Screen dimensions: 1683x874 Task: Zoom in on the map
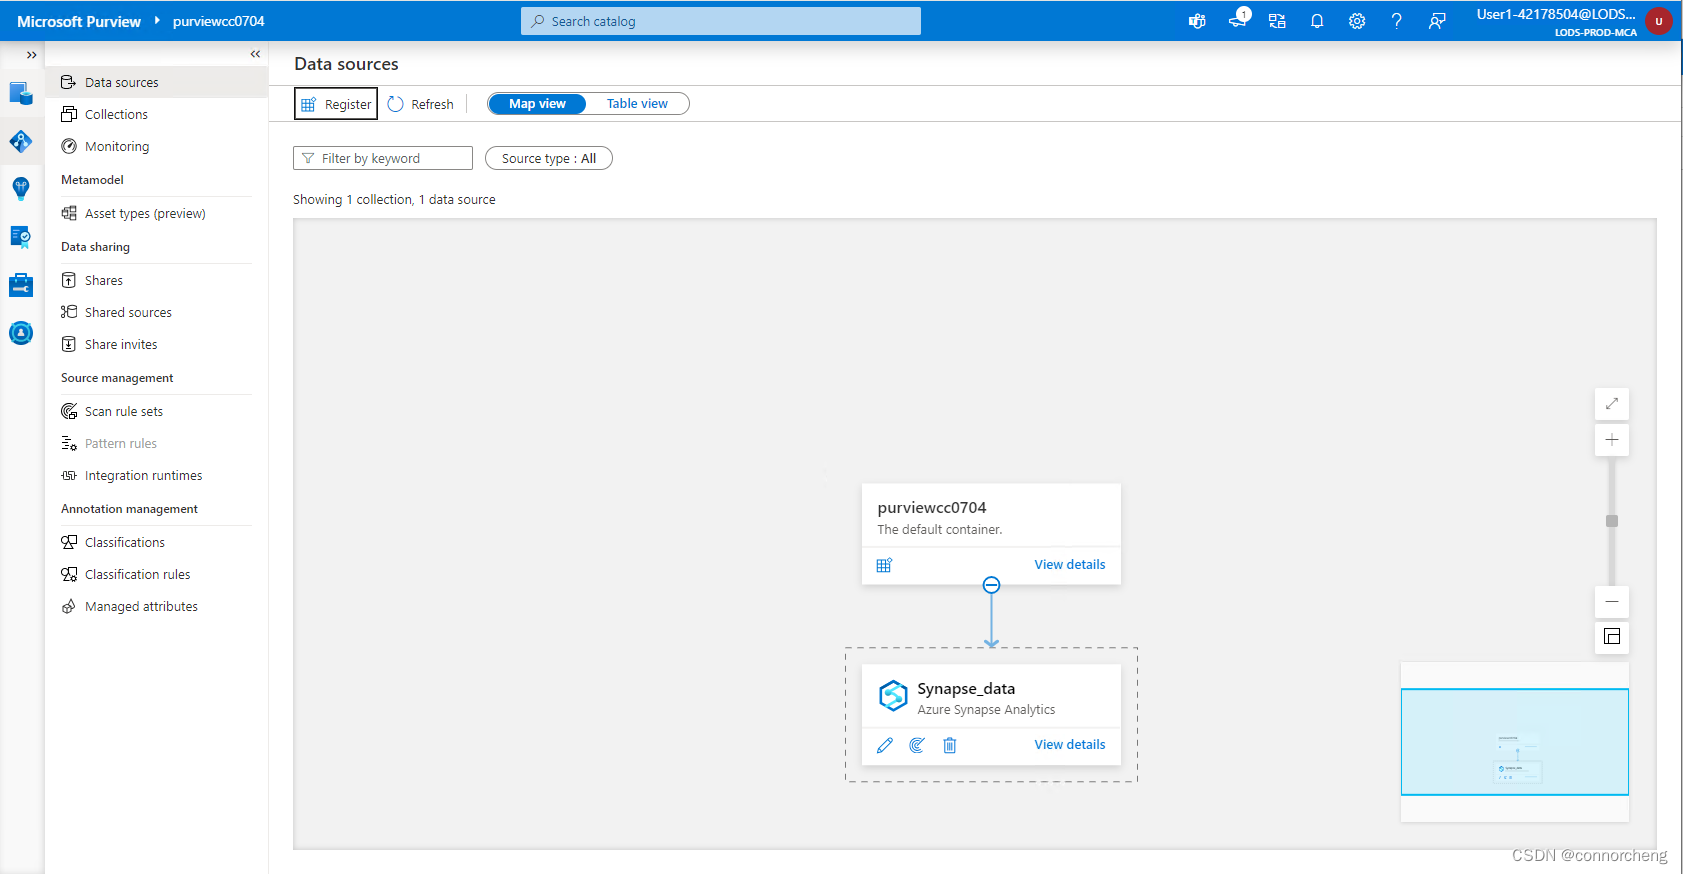[1612, 440]
